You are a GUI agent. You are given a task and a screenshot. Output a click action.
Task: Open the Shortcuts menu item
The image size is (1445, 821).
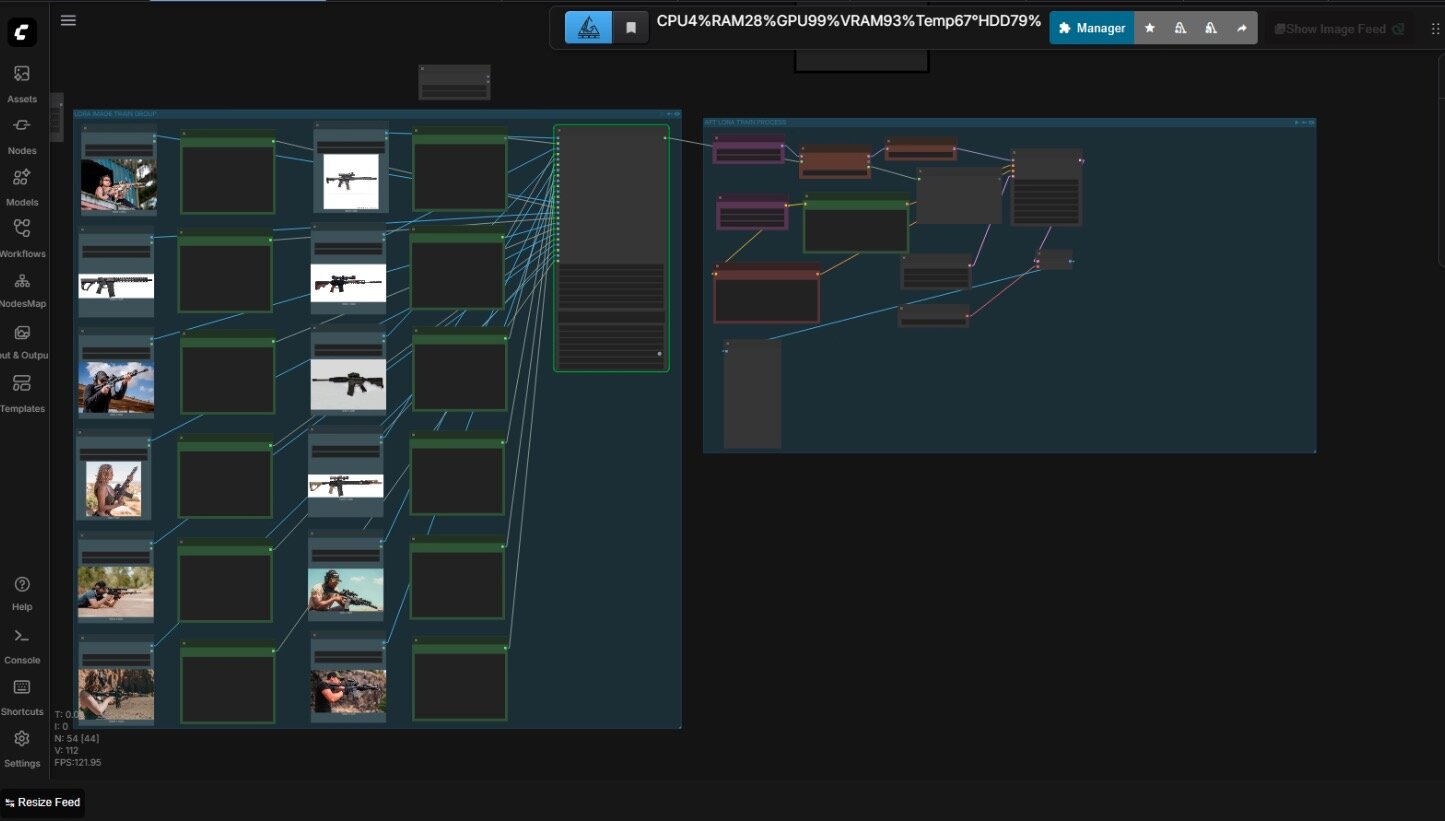(22, 696)
